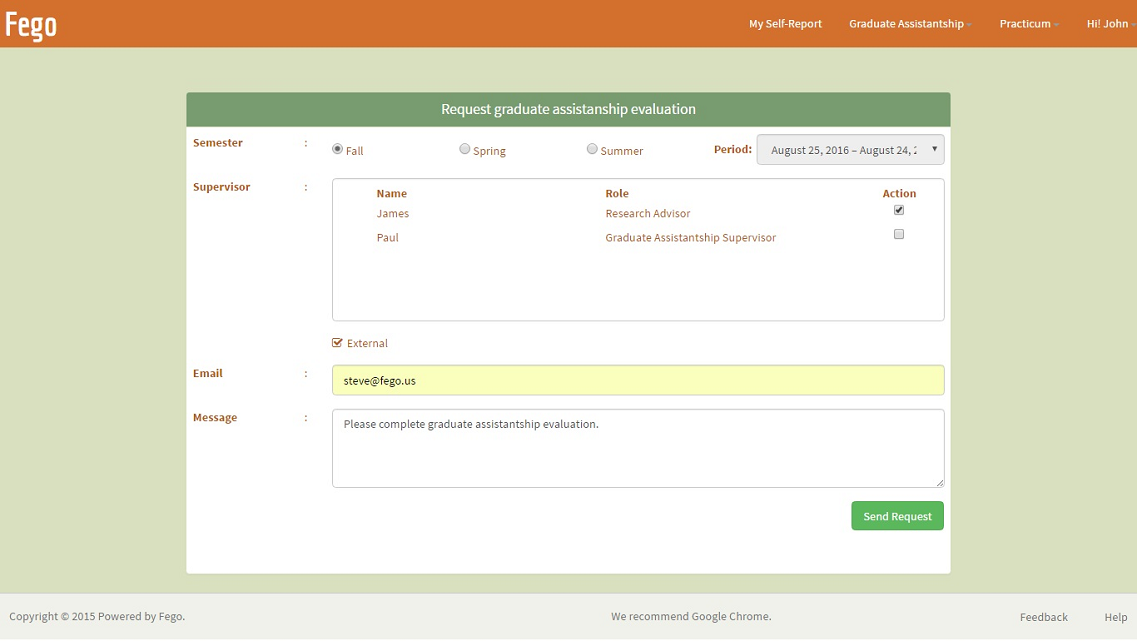Toggle the External checkbox
Viewport: 1137px width, 641px height.
[x=337, y=343]
